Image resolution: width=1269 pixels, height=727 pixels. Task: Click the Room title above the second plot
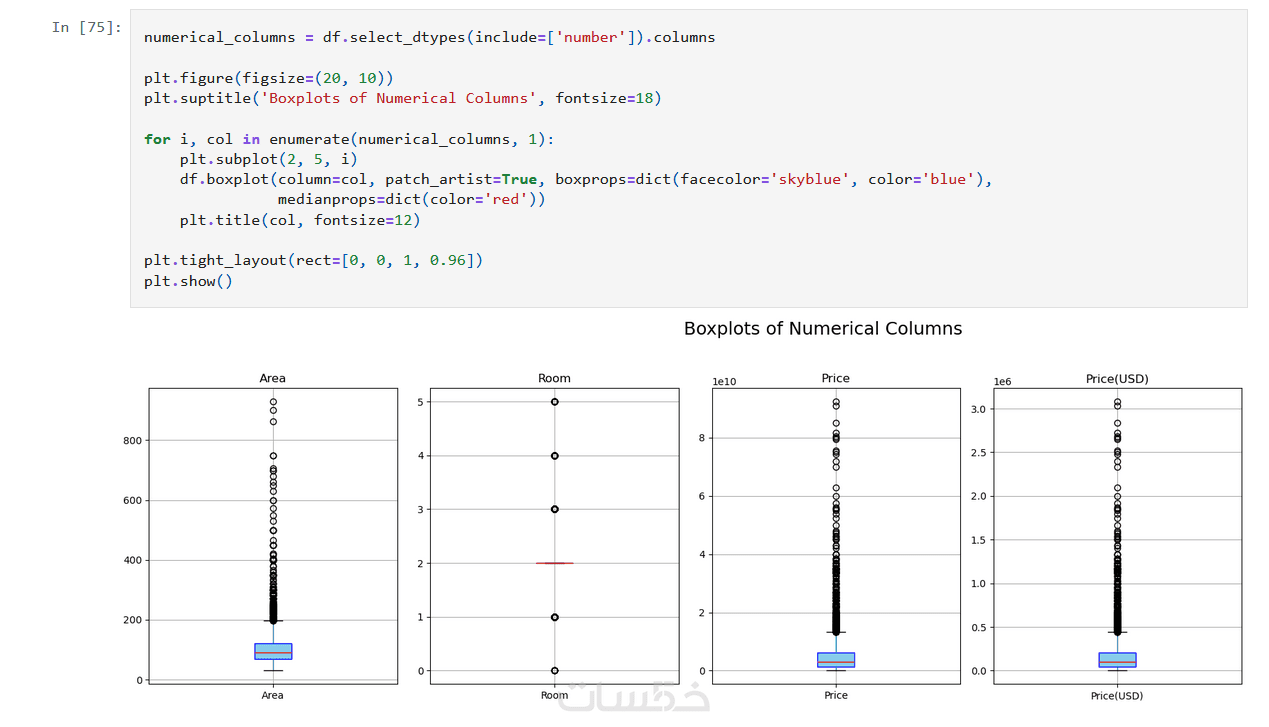pos(554,378)
